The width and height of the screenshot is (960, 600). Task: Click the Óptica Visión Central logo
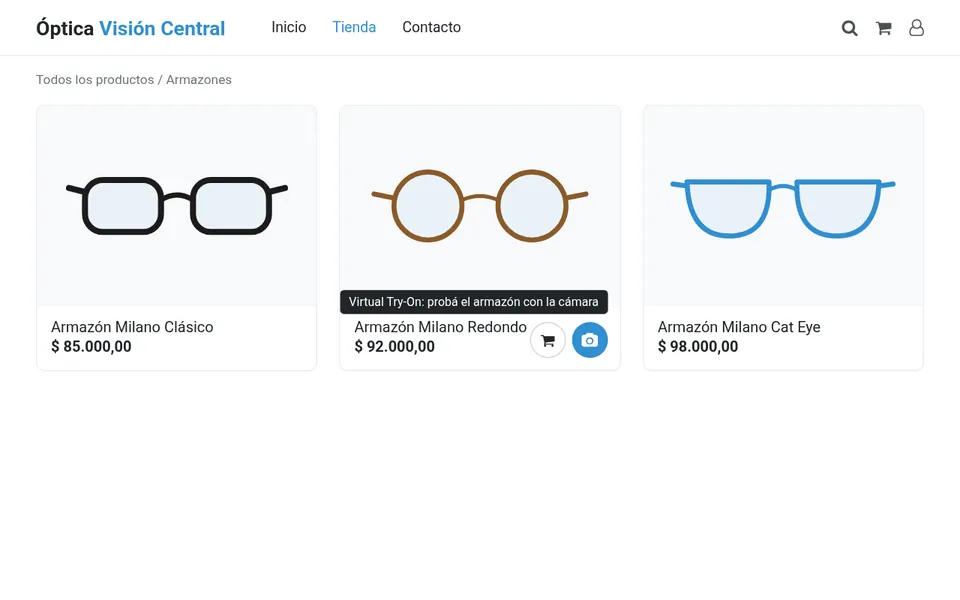click(x=130, y=28)
